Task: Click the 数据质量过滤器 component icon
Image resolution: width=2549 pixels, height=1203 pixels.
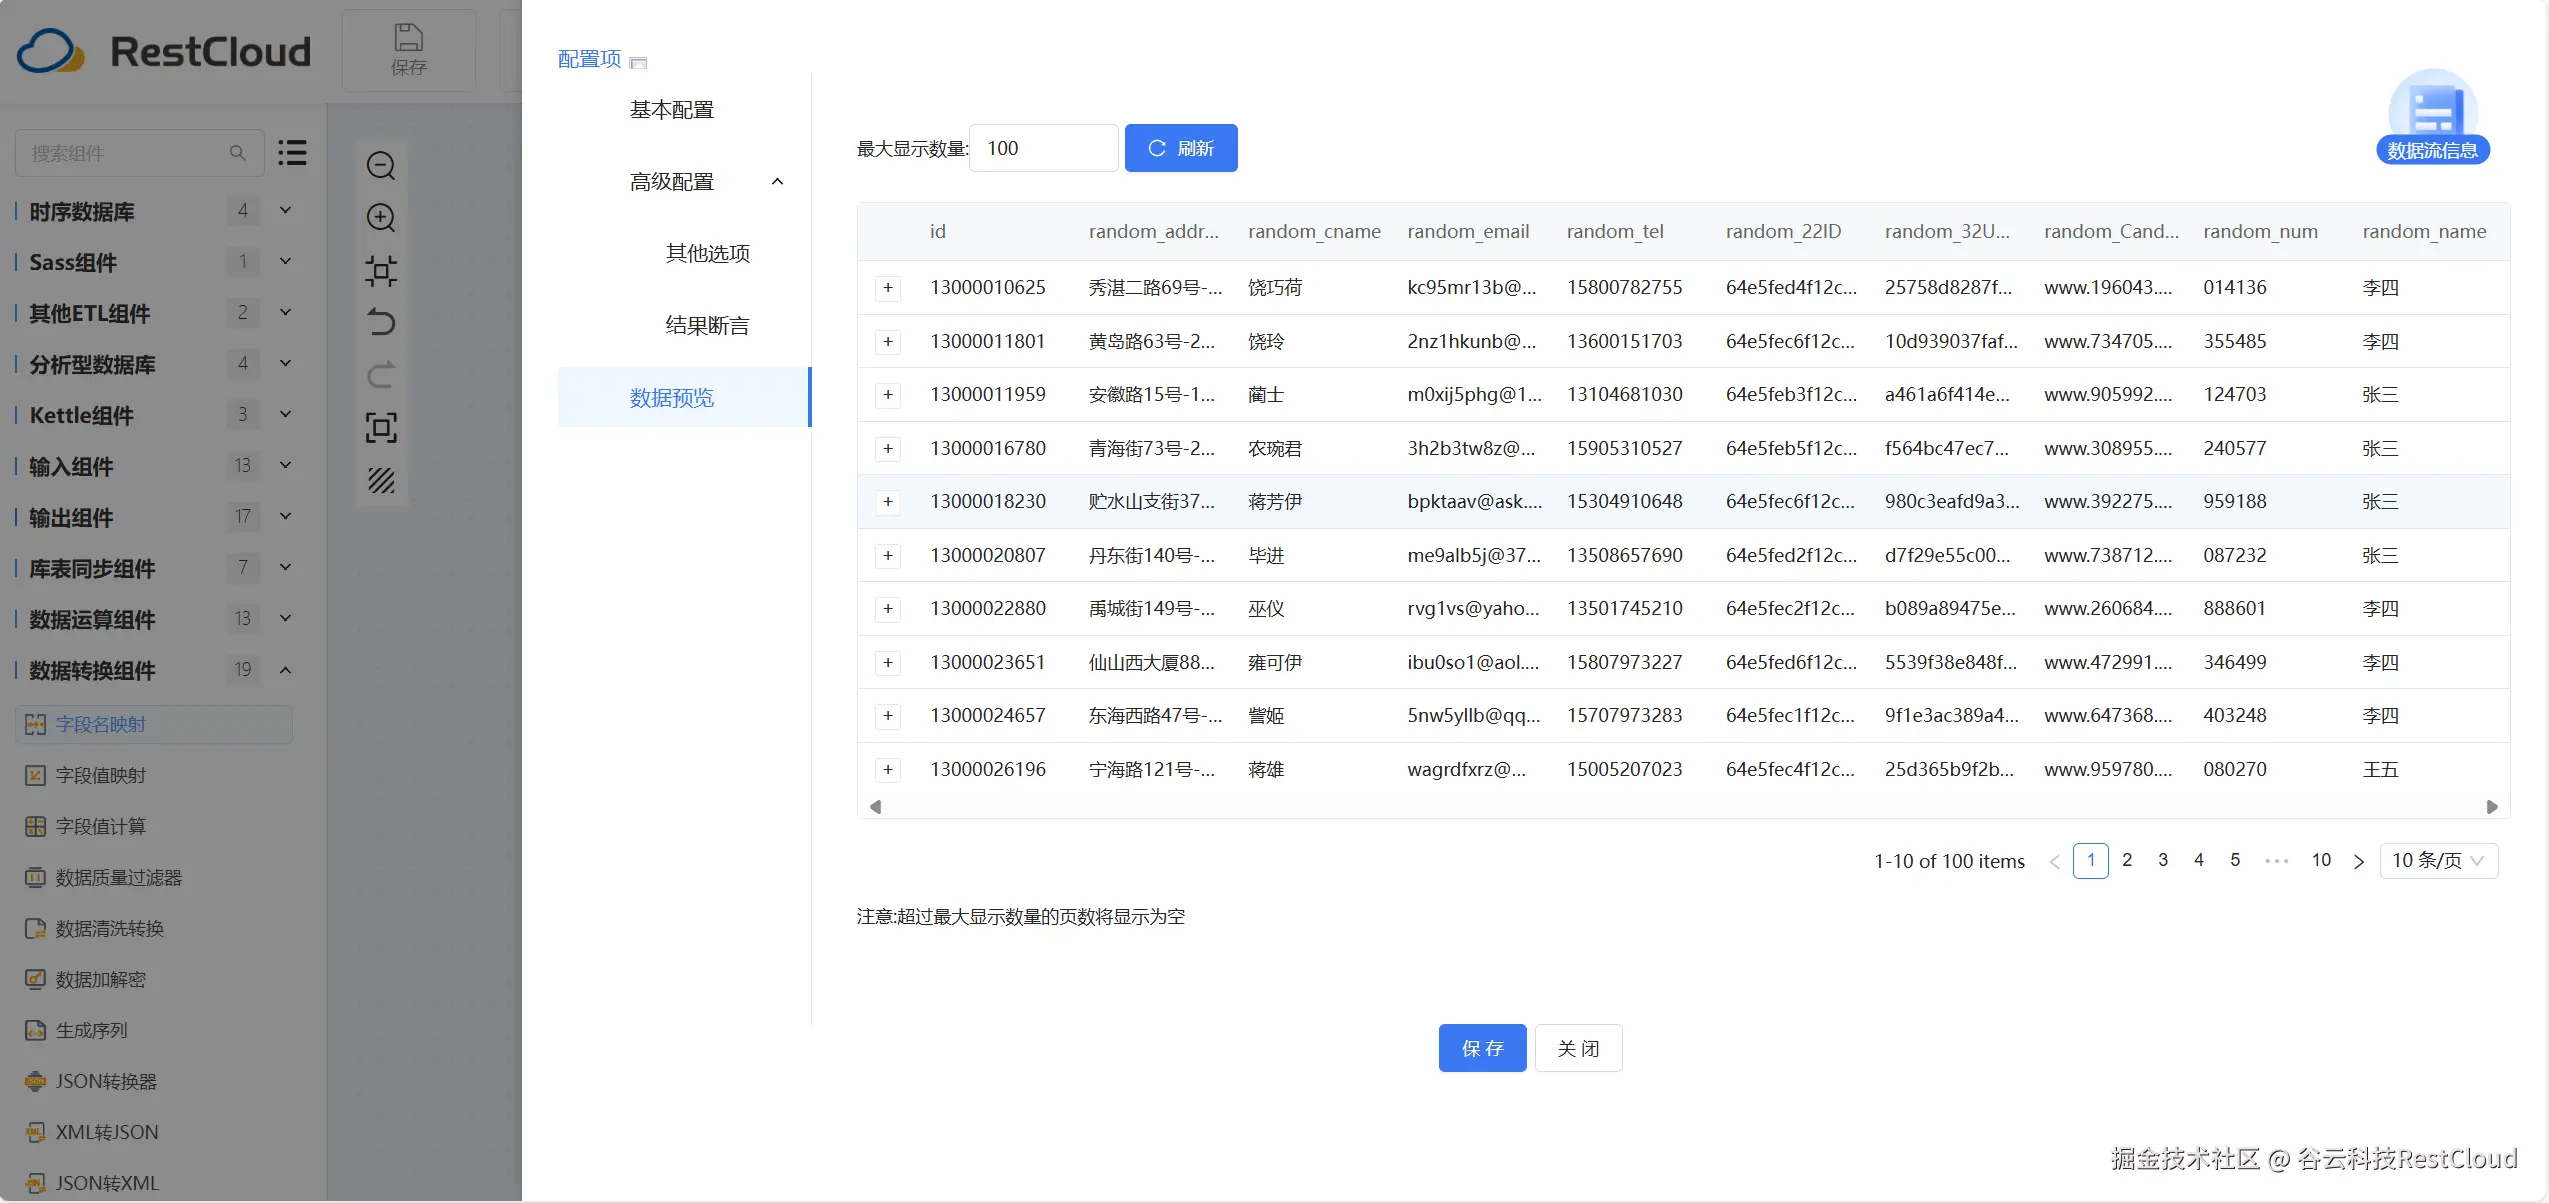Action: (x=36, y=878)
